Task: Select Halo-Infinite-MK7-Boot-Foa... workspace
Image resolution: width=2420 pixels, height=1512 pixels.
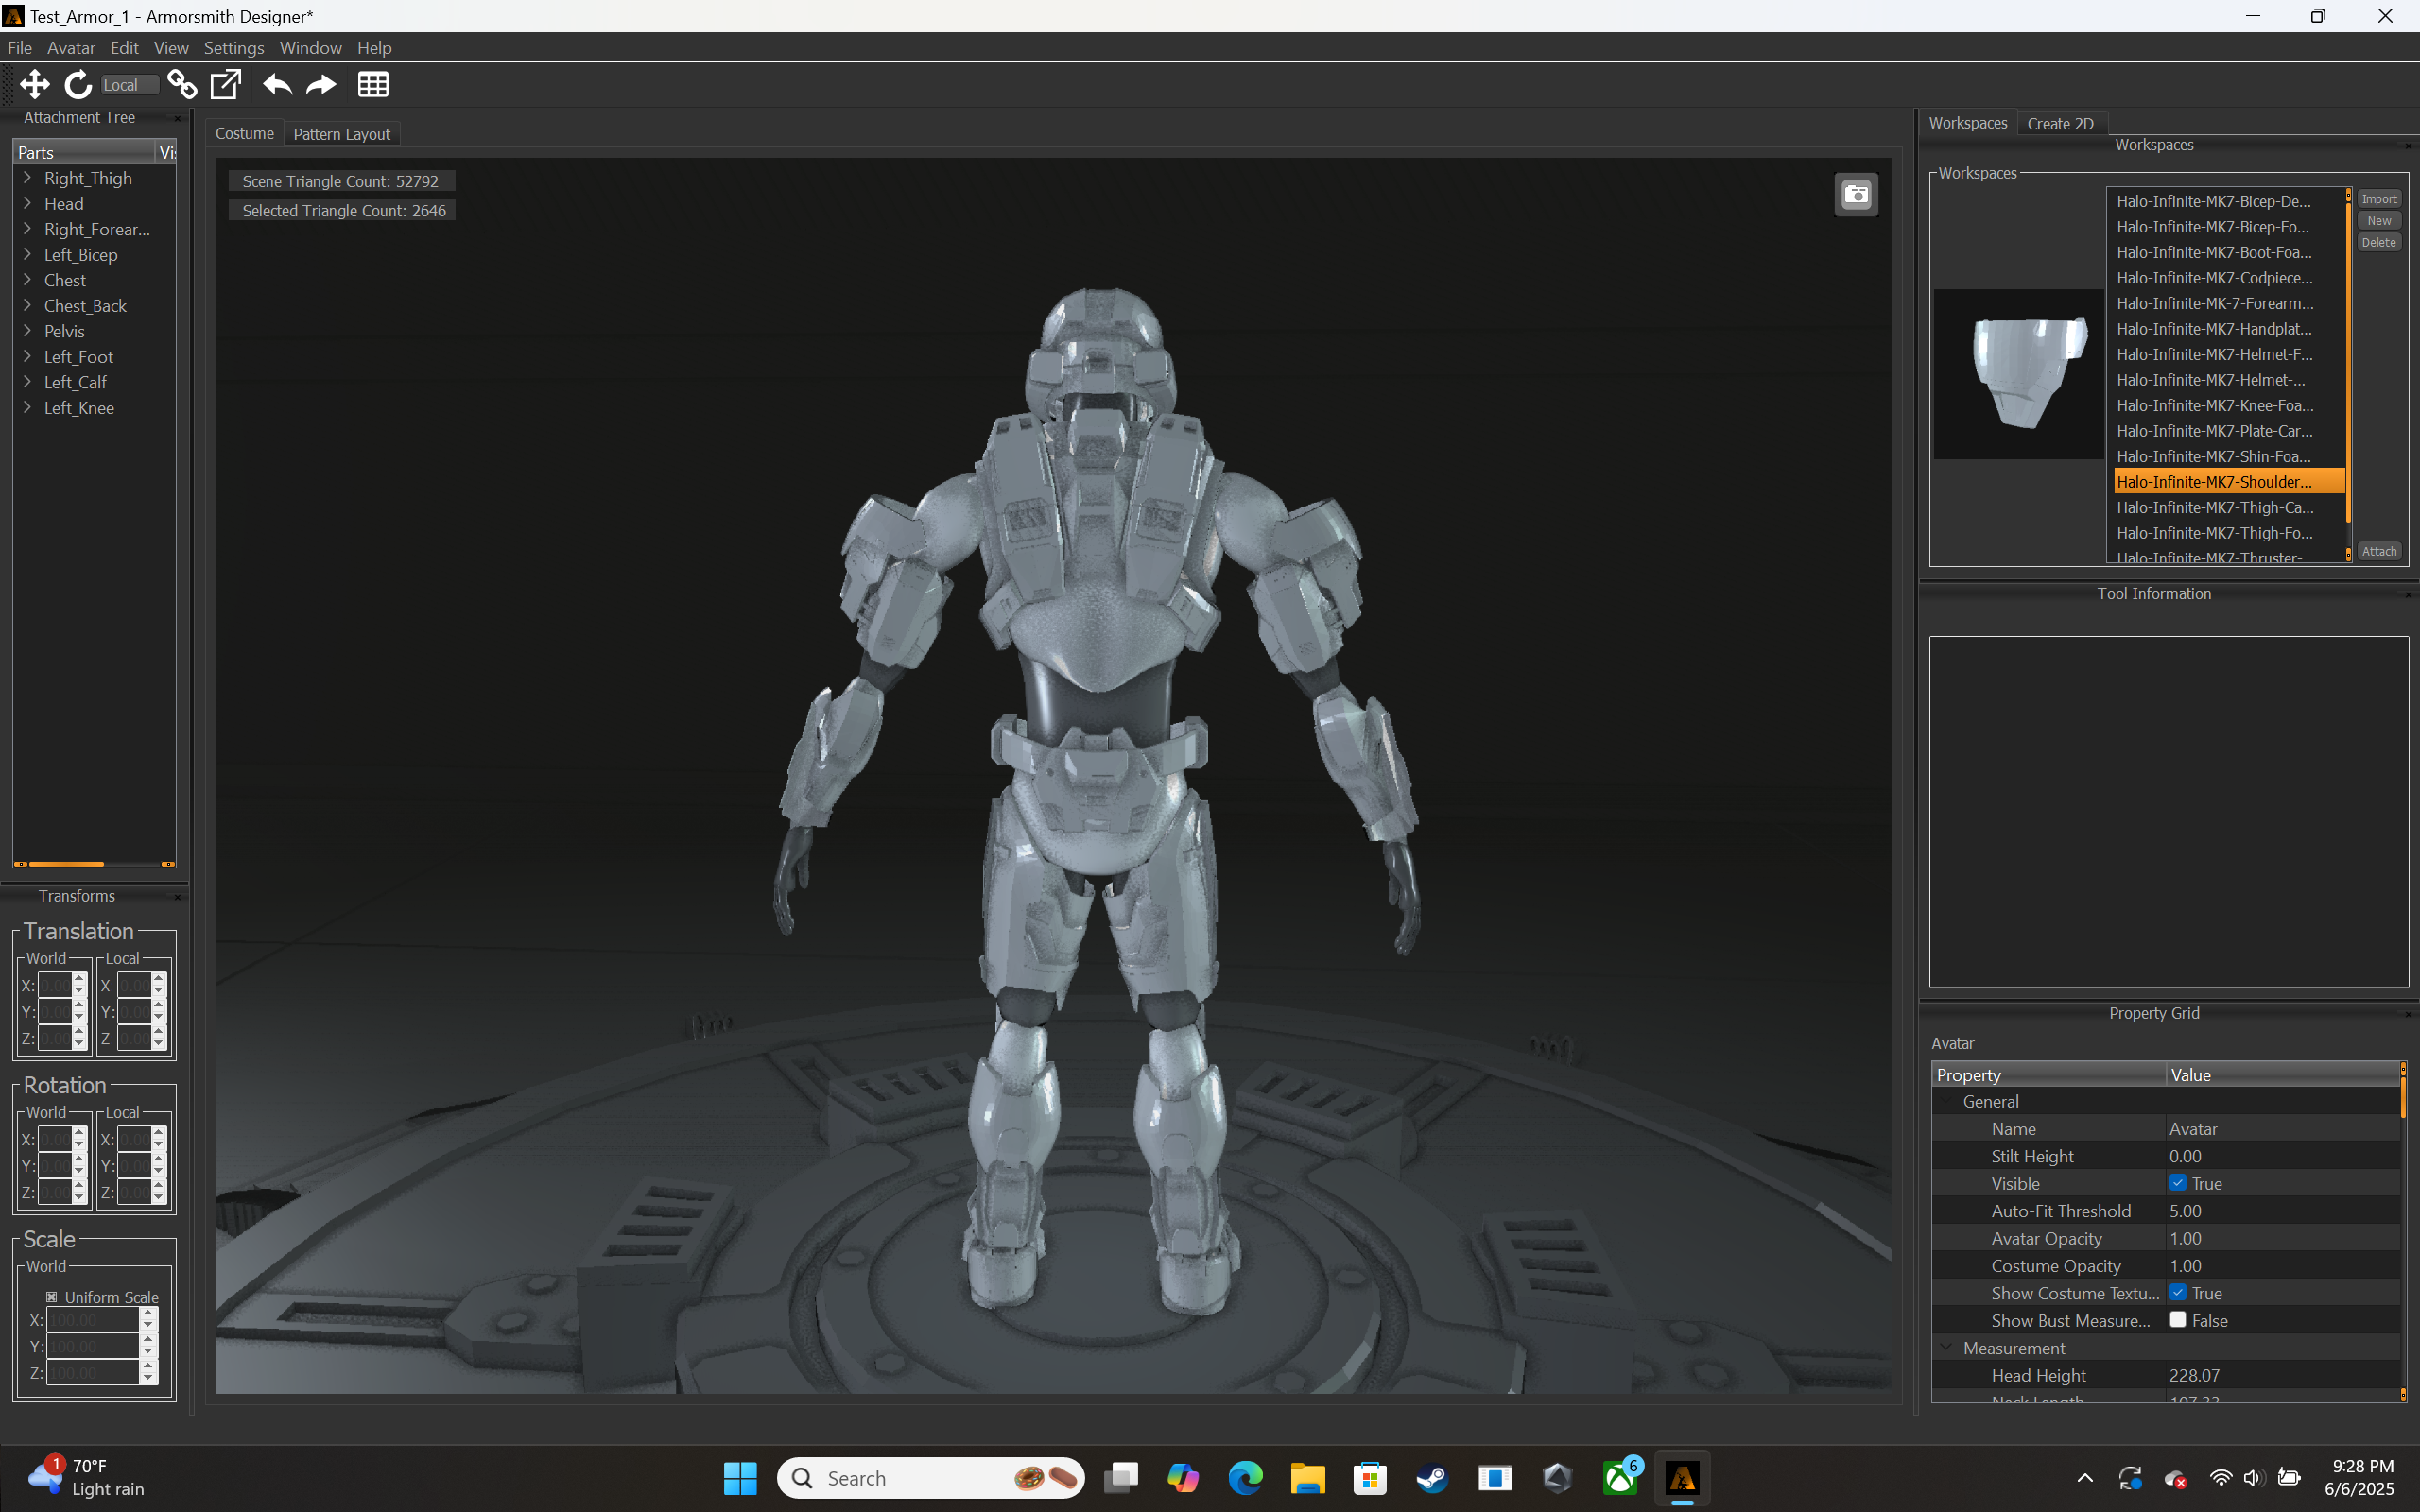Action: coord(2228,252)
